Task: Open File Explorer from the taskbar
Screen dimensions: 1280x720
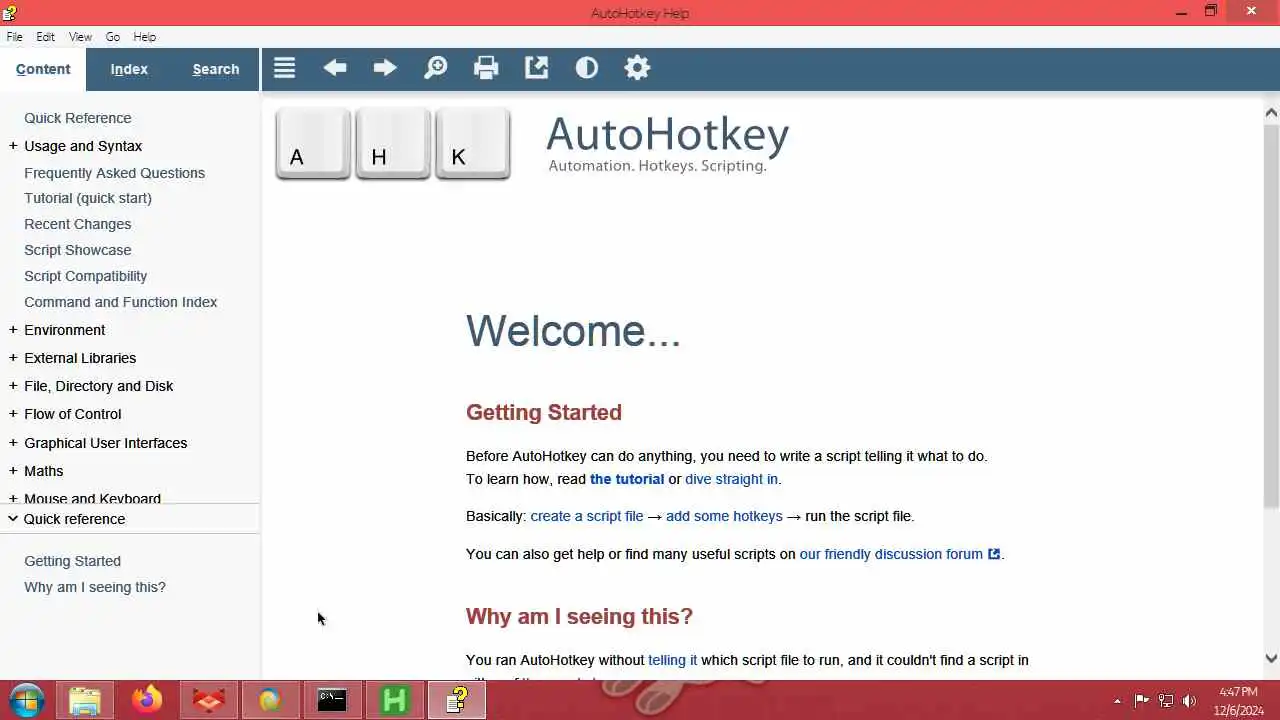Action: [x=85, y=700]
